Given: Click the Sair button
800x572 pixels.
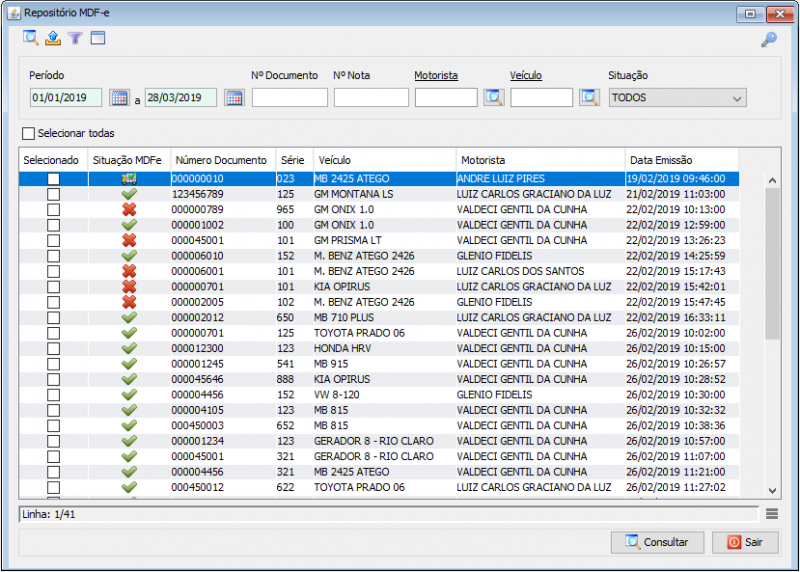Looking at the screenshot, I should [x=745, y=542].
